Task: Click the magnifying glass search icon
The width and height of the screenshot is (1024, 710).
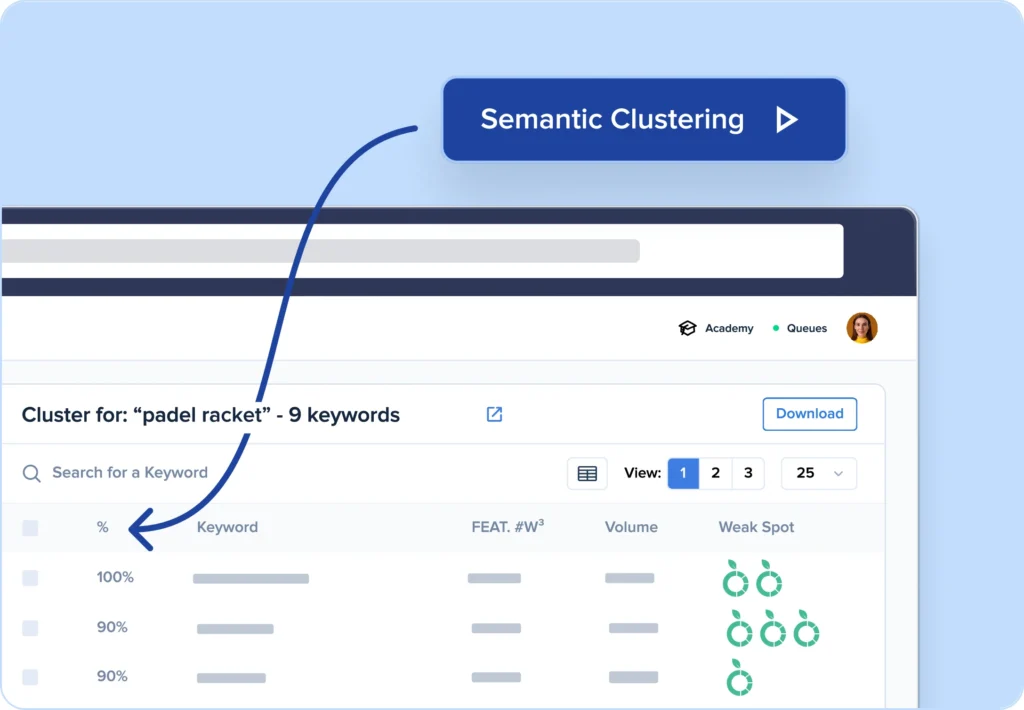Action: click(x=32, y=472)
